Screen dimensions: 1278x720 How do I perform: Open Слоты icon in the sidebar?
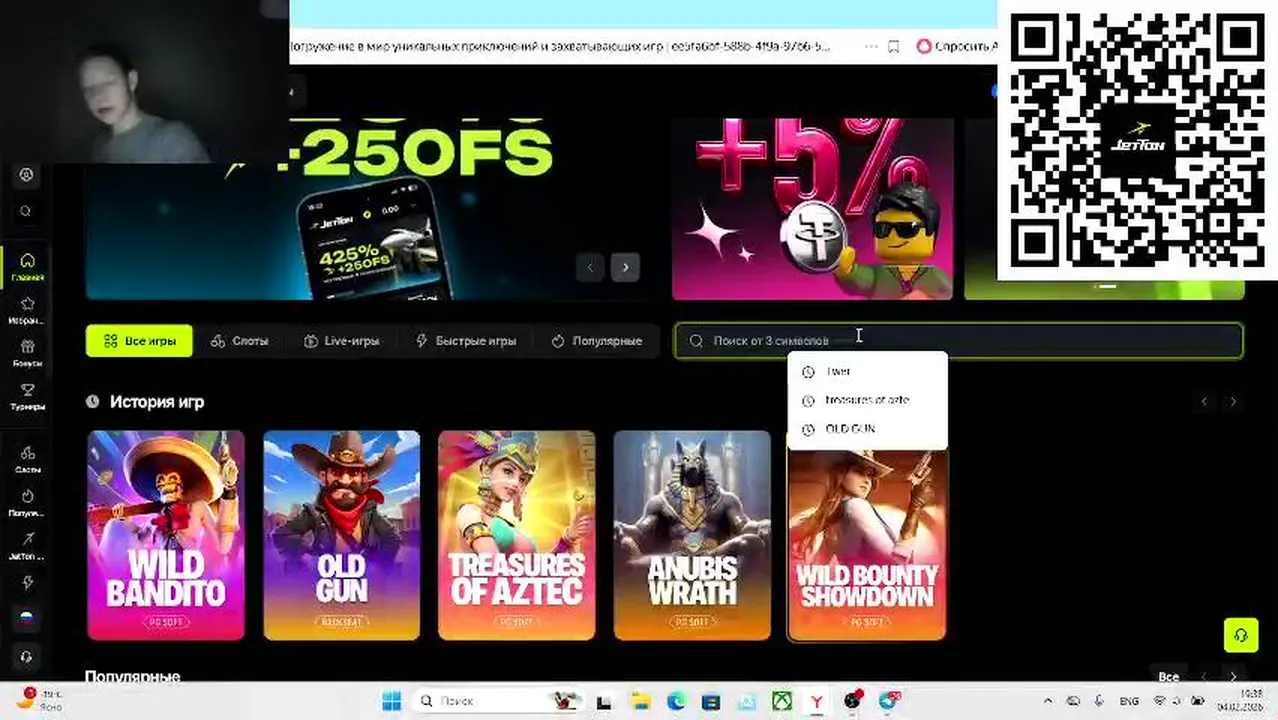click(27, 459)
